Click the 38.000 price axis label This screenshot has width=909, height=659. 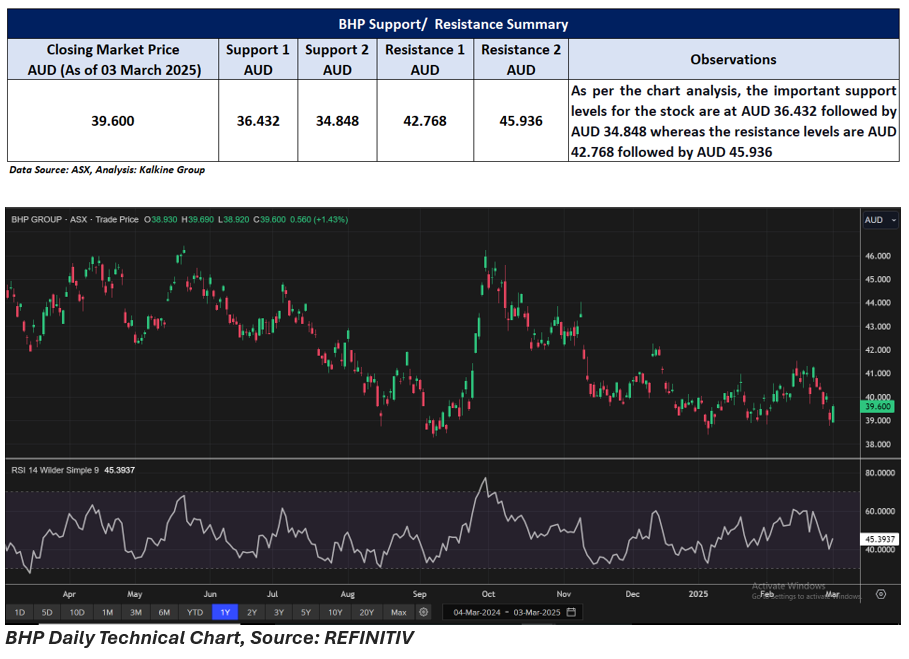(x=878, y=445)
